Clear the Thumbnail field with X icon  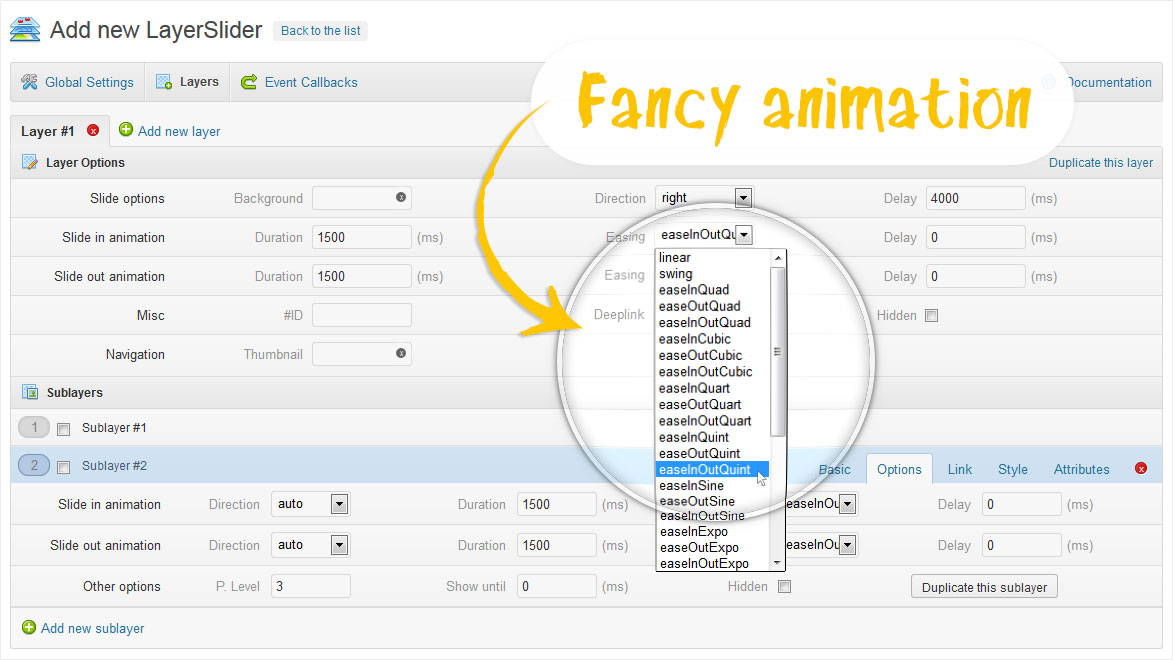[401, 353]
